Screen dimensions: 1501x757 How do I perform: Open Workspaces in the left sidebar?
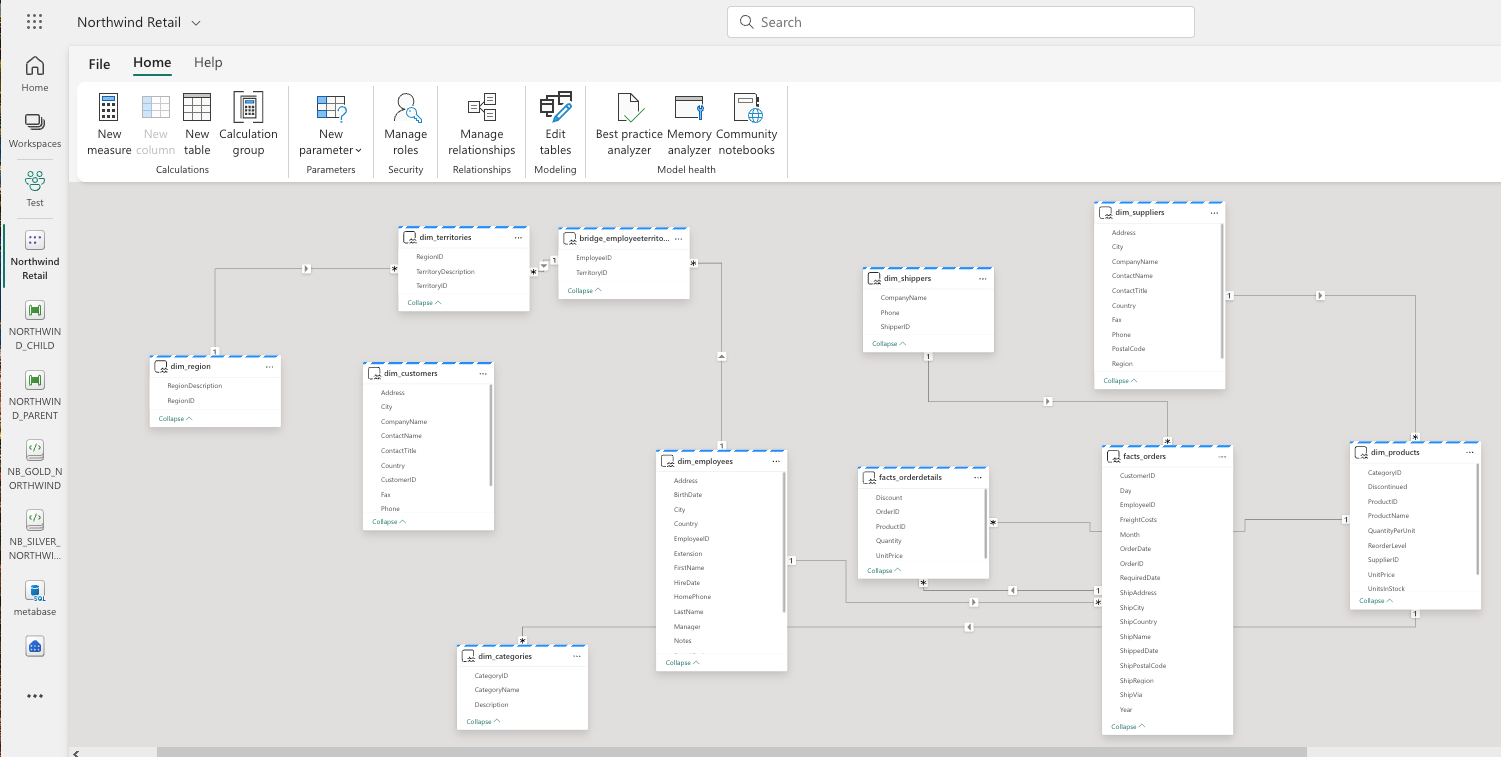(35, 131)
